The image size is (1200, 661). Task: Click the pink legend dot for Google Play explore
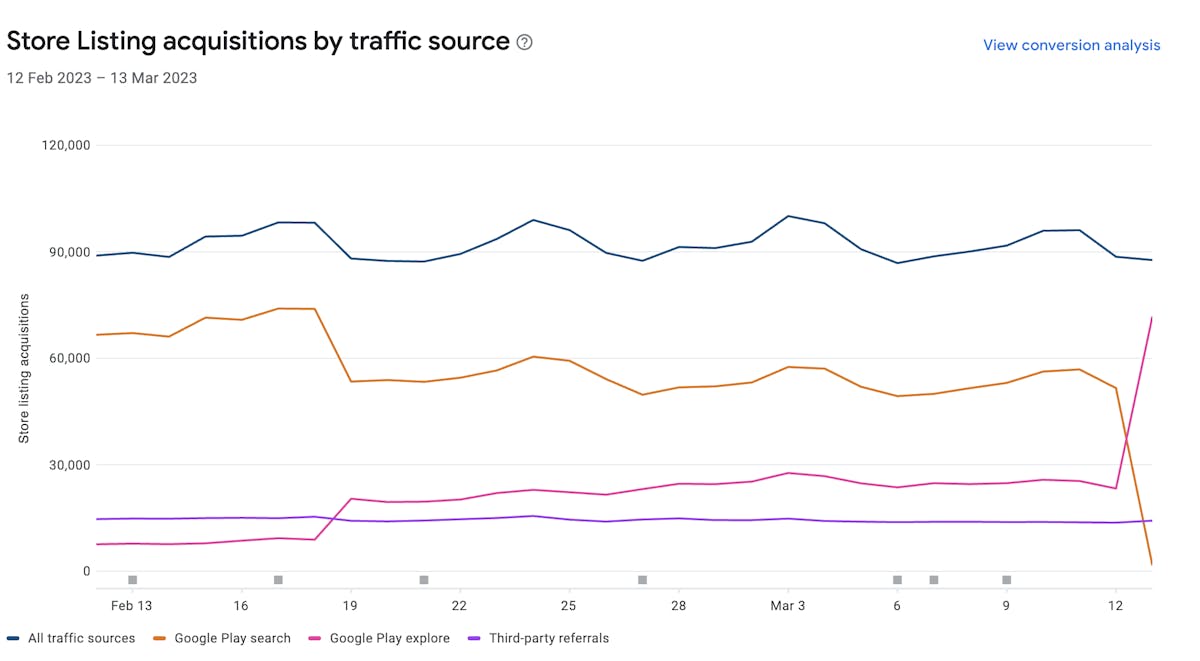coord(316,638)
